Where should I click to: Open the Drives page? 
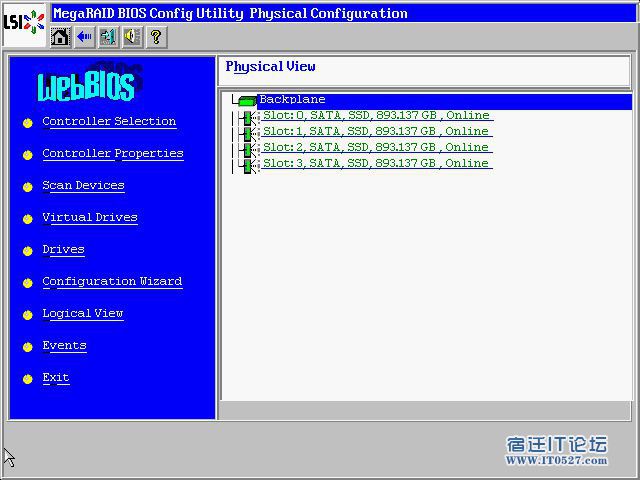click(x=64, y=250)
